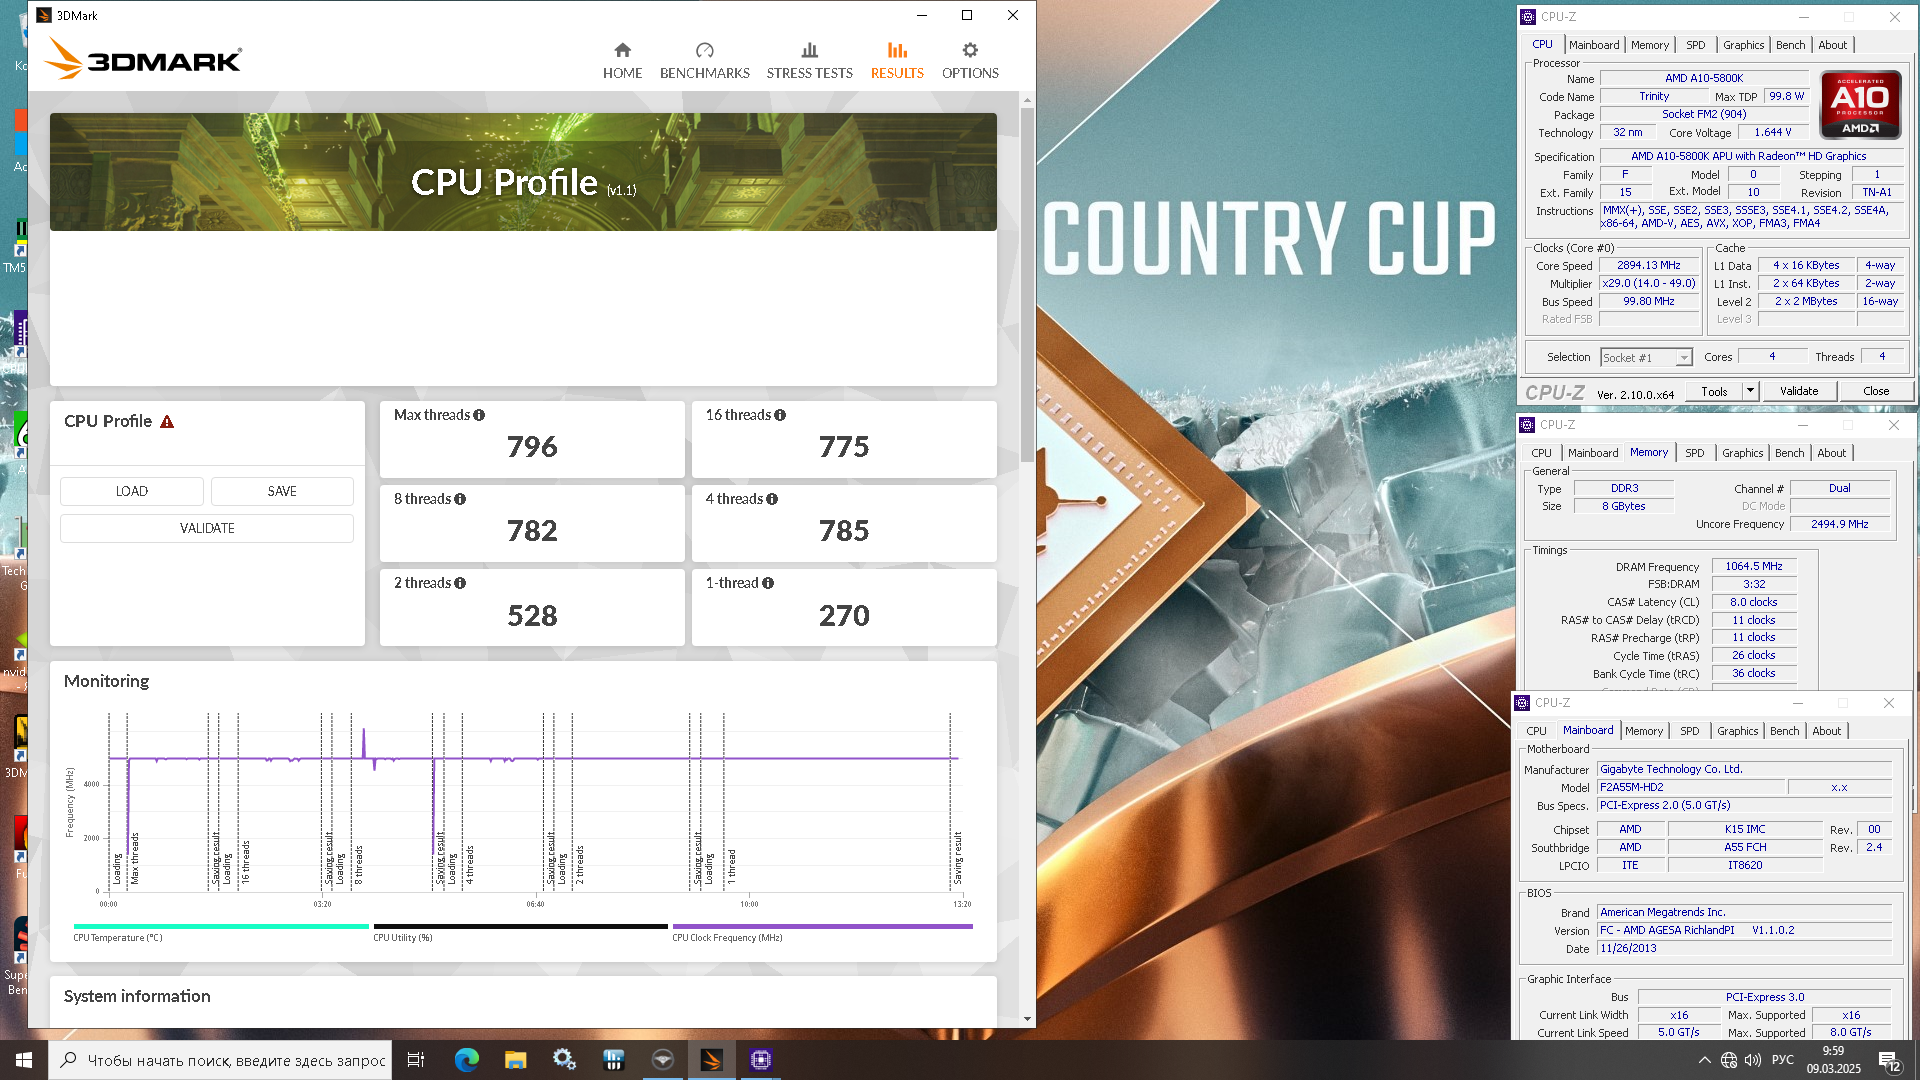Switch to 3DMark taskbar icon
Screen dimensions: 1920x1080
click(x=712, y=1060)
